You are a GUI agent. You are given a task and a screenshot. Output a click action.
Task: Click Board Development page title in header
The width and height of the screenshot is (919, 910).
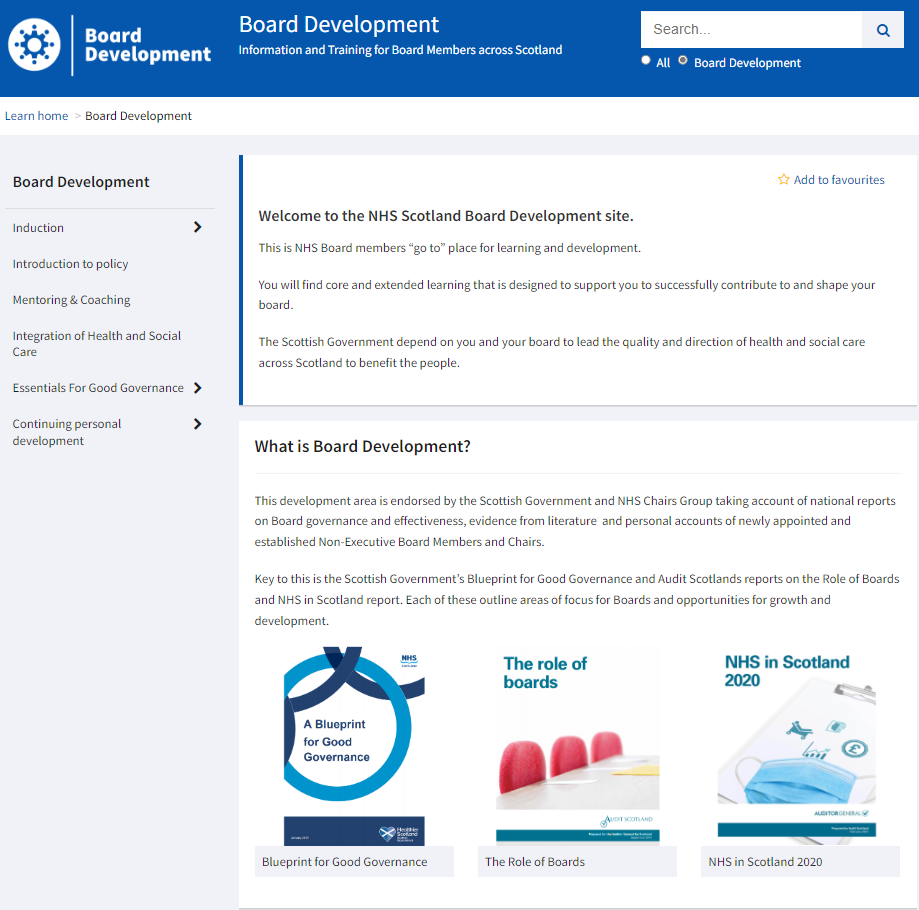[x=339, y=25]
